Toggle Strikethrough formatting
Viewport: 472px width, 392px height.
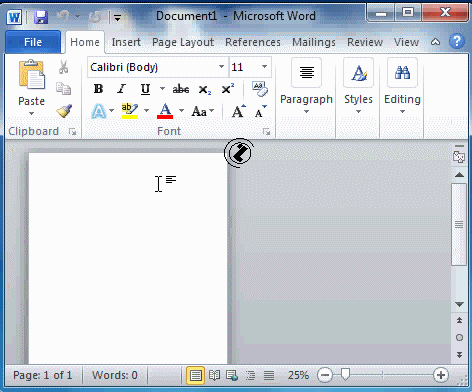pyautogui.click(x=181, y=89)
